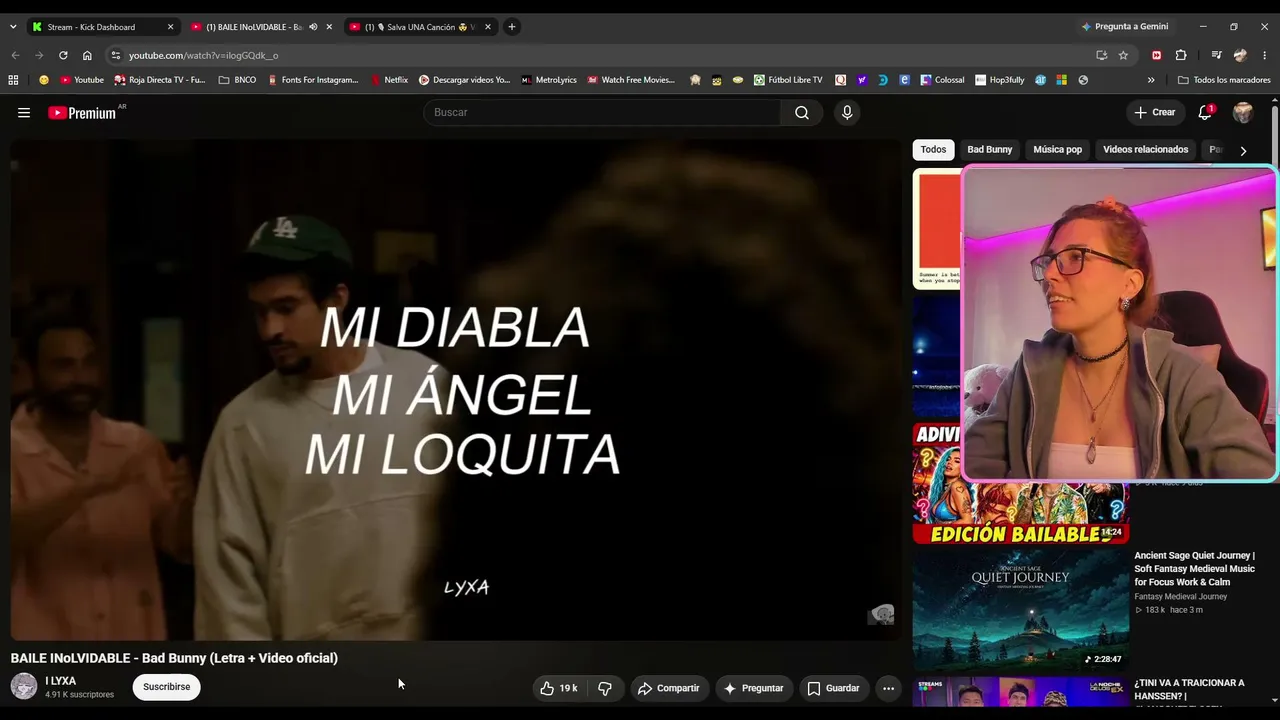Subscribe to I LYXA with Suscribirse

pos(166,687)
